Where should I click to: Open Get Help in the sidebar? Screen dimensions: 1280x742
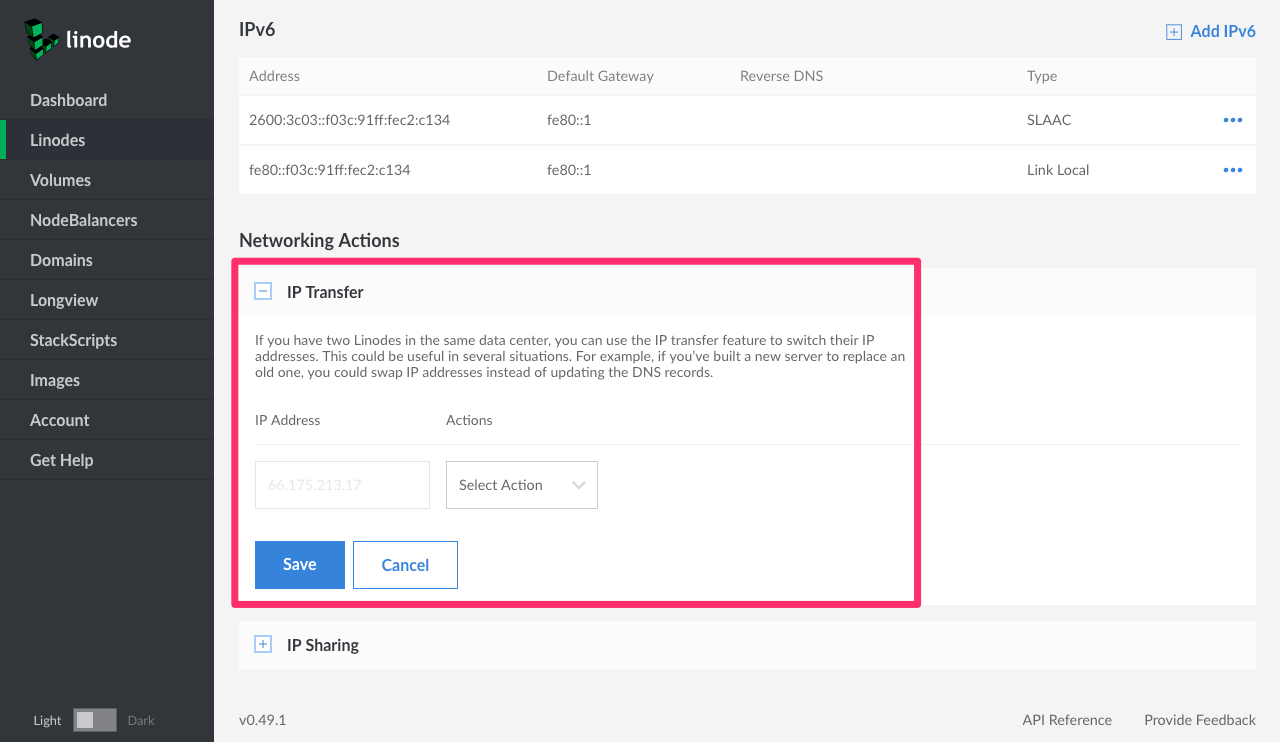click(61, 460)
